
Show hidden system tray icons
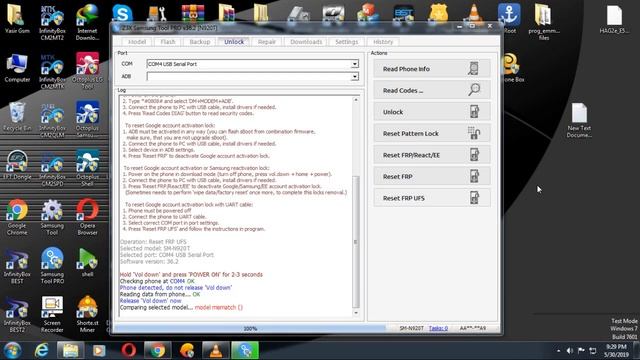tap(558, 351)
